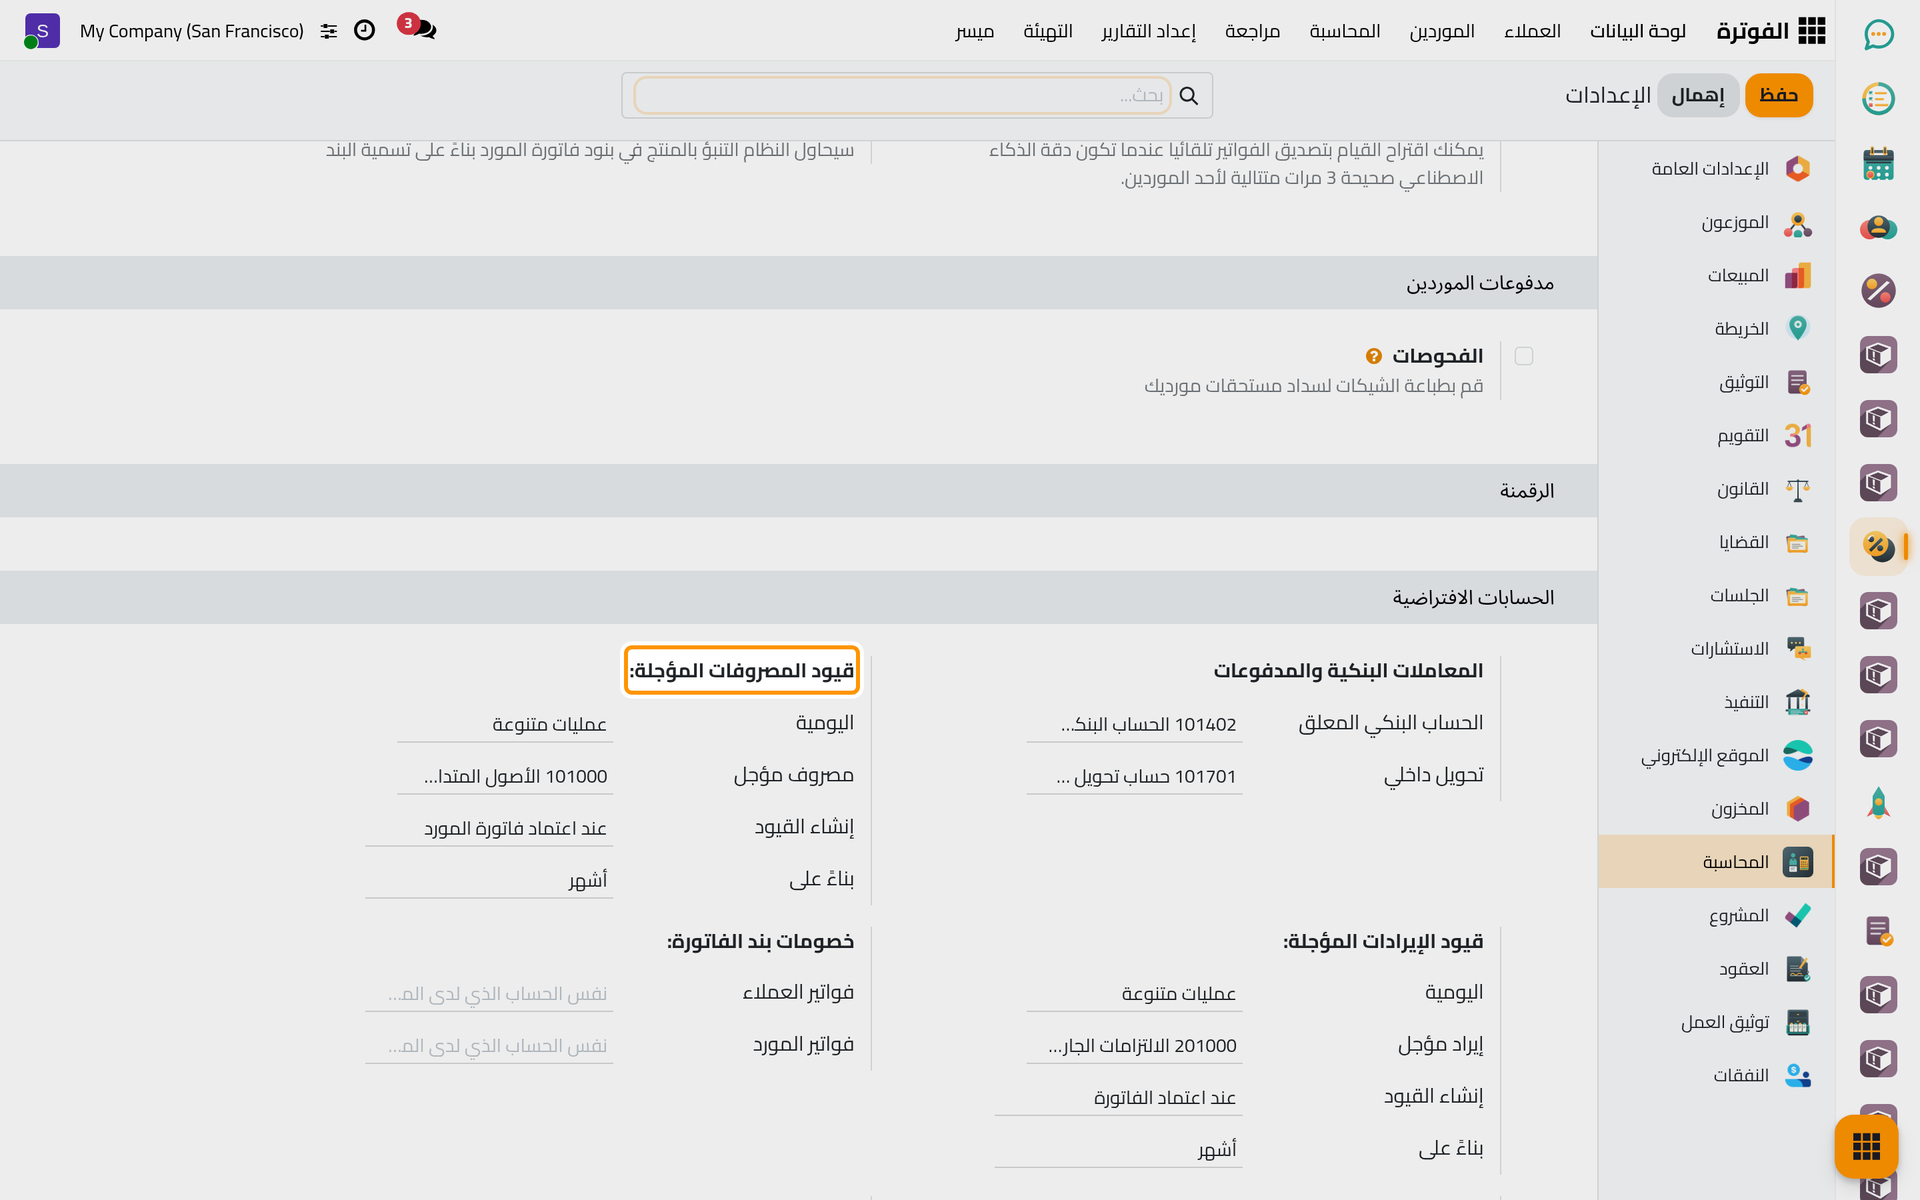This screenshot has height=1200, width=1920.
Task: Open فواتير العملاء discount account dropdown
Action: 489,993
